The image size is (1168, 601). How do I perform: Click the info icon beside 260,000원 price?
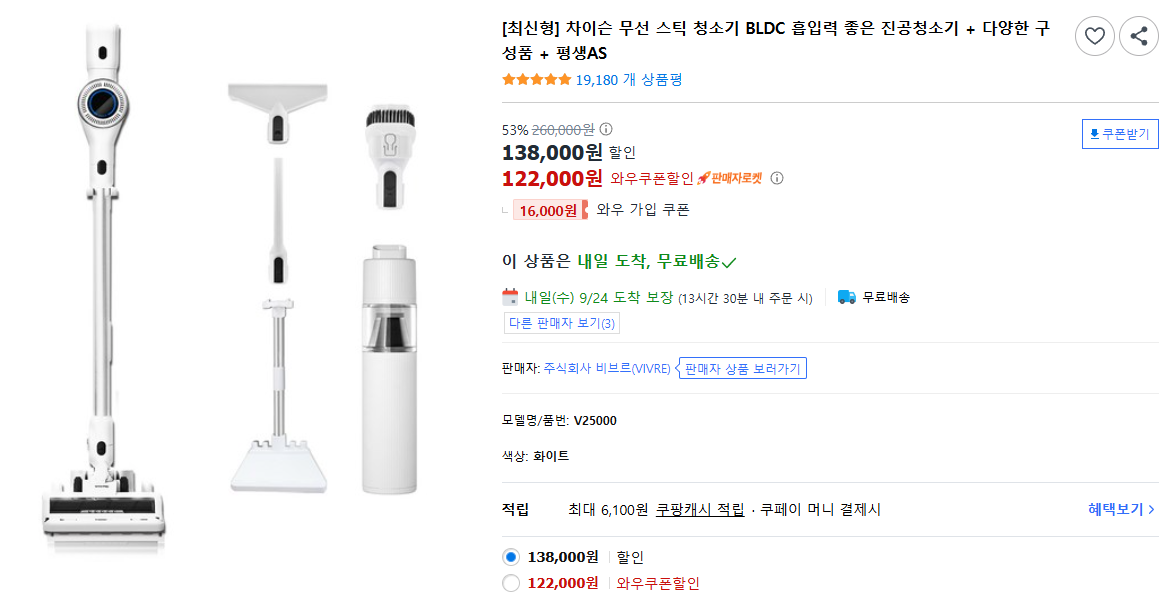point(605,128)
